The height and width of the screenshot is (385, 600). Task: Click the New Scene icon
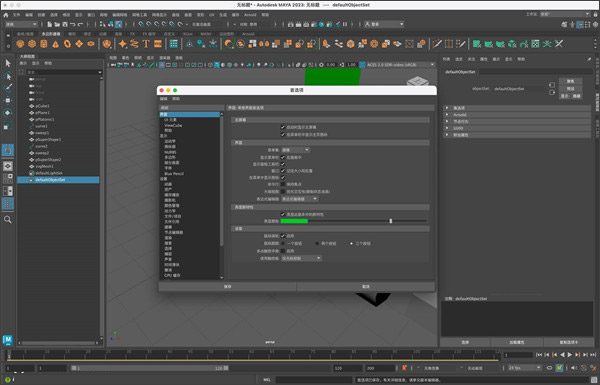pyautogui.click(x=49, y=24)
